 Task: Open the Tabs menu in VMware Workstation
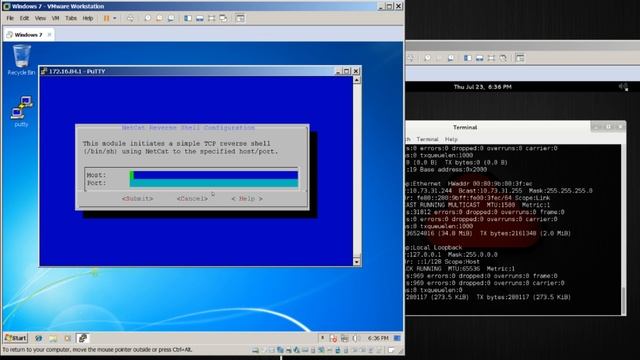(71, 18)
